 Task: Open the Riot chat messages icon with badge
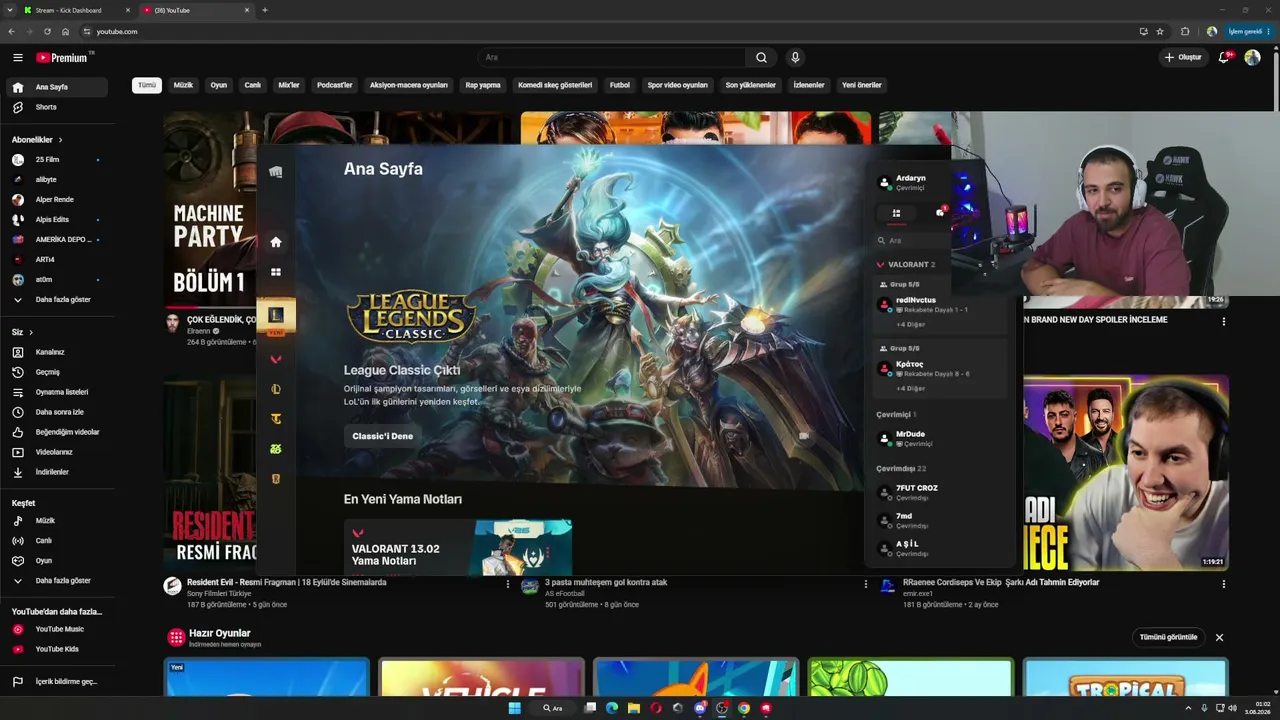[x=940, y=213]
